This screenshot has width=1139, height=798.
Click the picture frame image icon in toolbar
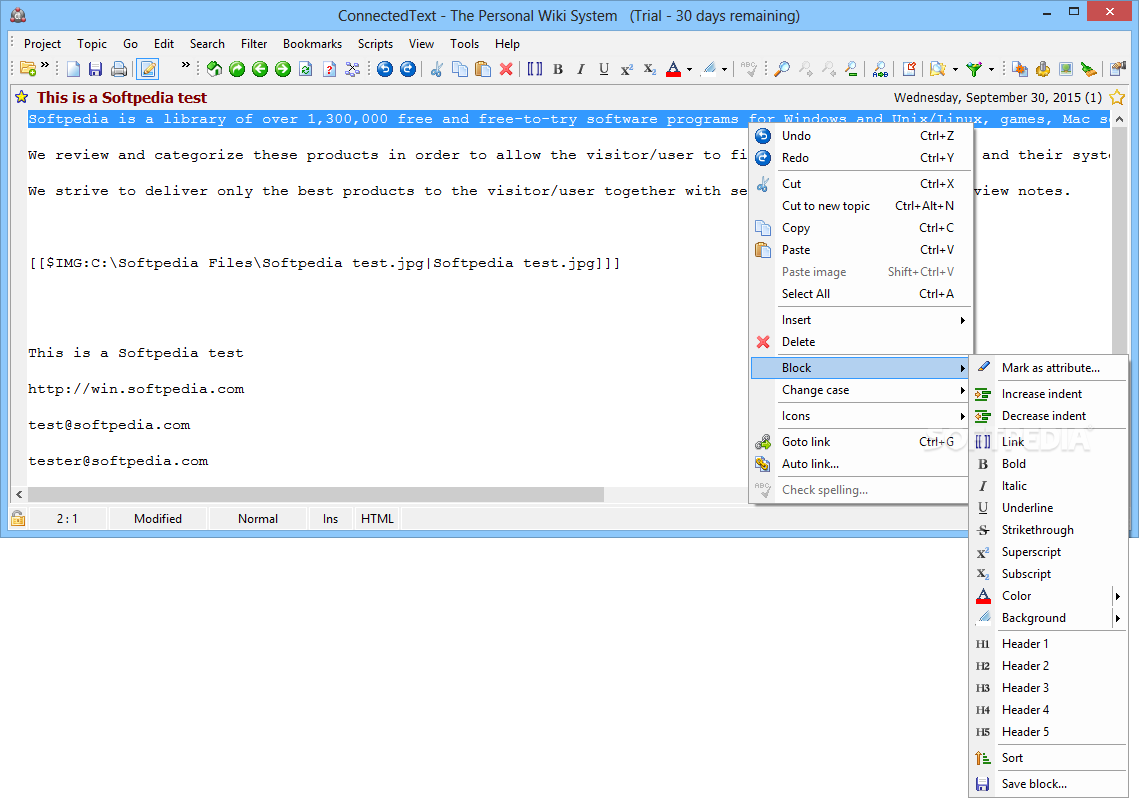tap(1066, 69)
